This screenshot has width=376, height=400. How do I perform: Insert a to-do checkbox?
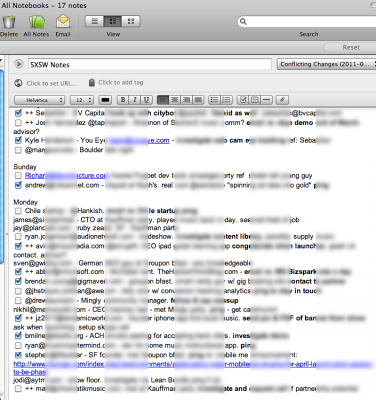pos(243,100)
